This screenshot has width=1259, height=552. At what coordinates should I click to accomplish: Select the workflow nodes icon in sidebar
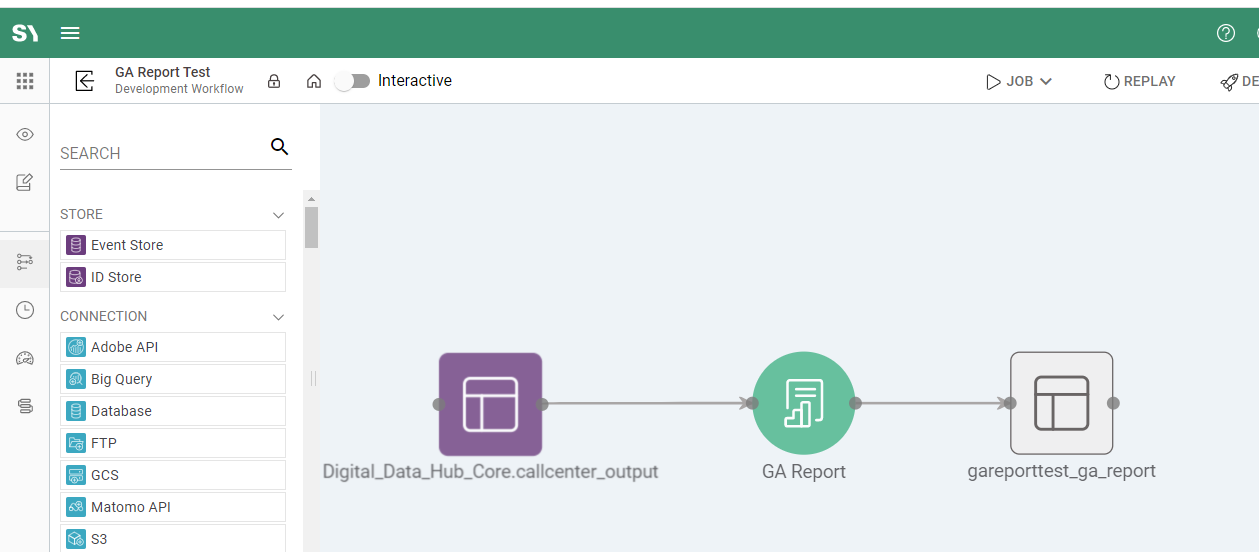tap(25, 262)
